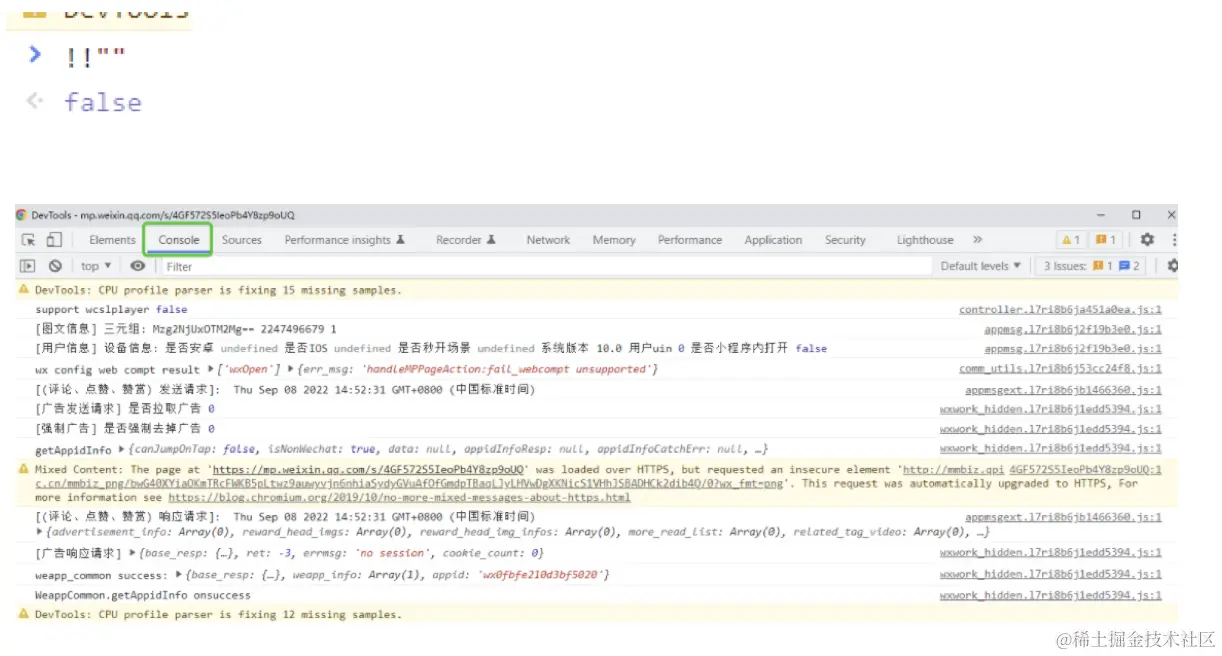Click the orange issue counter in the 3 Issues box
The height and width of the screenshot is (656, 1222).
1102,266
